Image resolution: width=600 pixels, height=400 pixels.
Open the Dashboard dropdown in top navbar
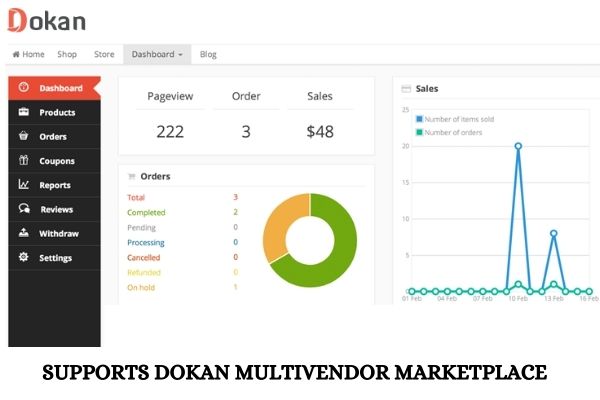coord(157,54)
